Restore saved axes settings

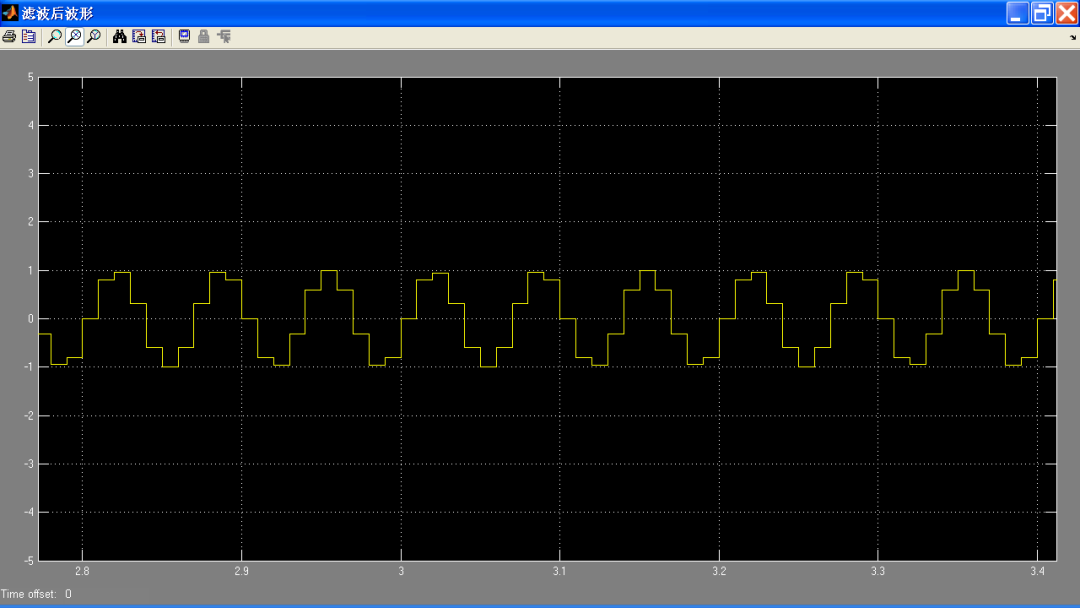pos(158,36)
